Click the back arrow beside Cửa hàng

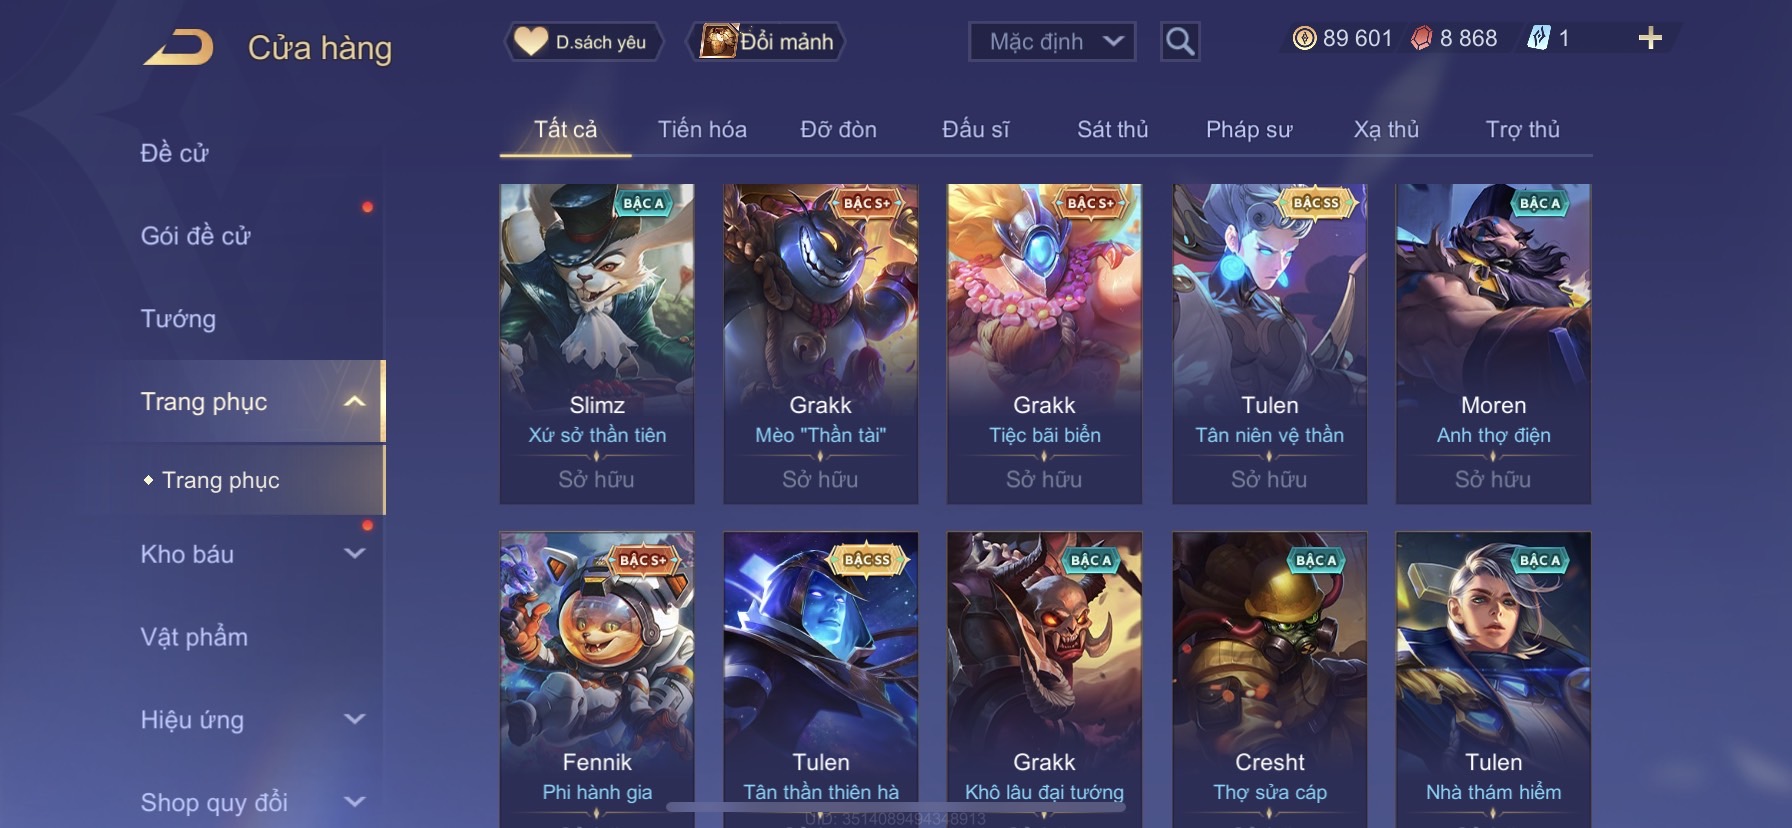(178, 47)
